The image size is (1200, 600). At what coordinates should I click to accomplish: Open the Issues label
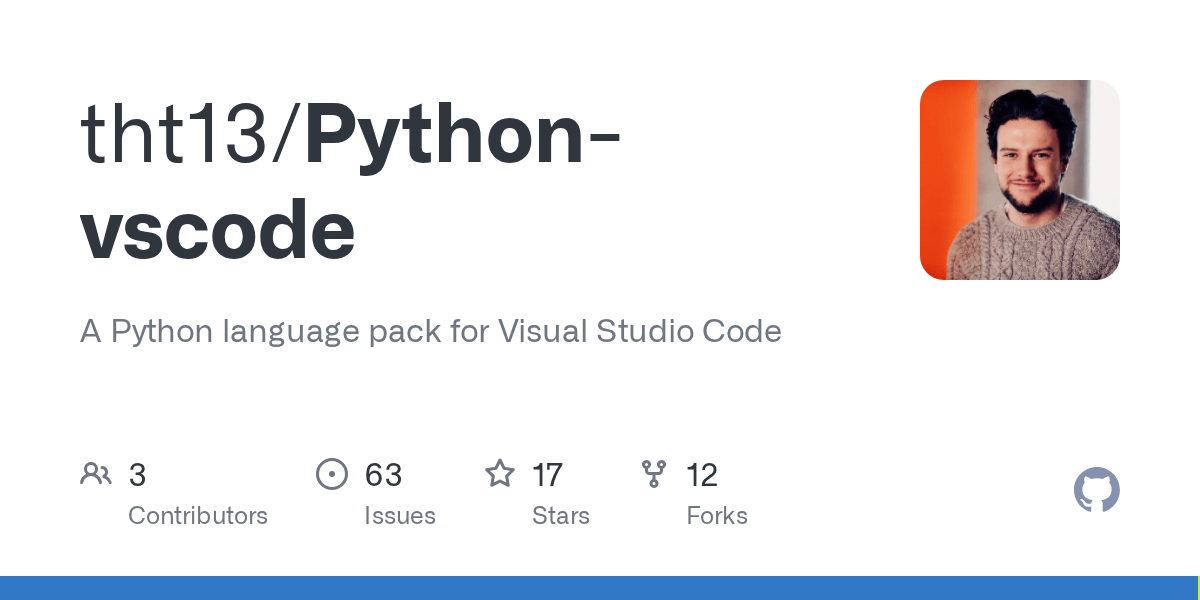point(400,516)
